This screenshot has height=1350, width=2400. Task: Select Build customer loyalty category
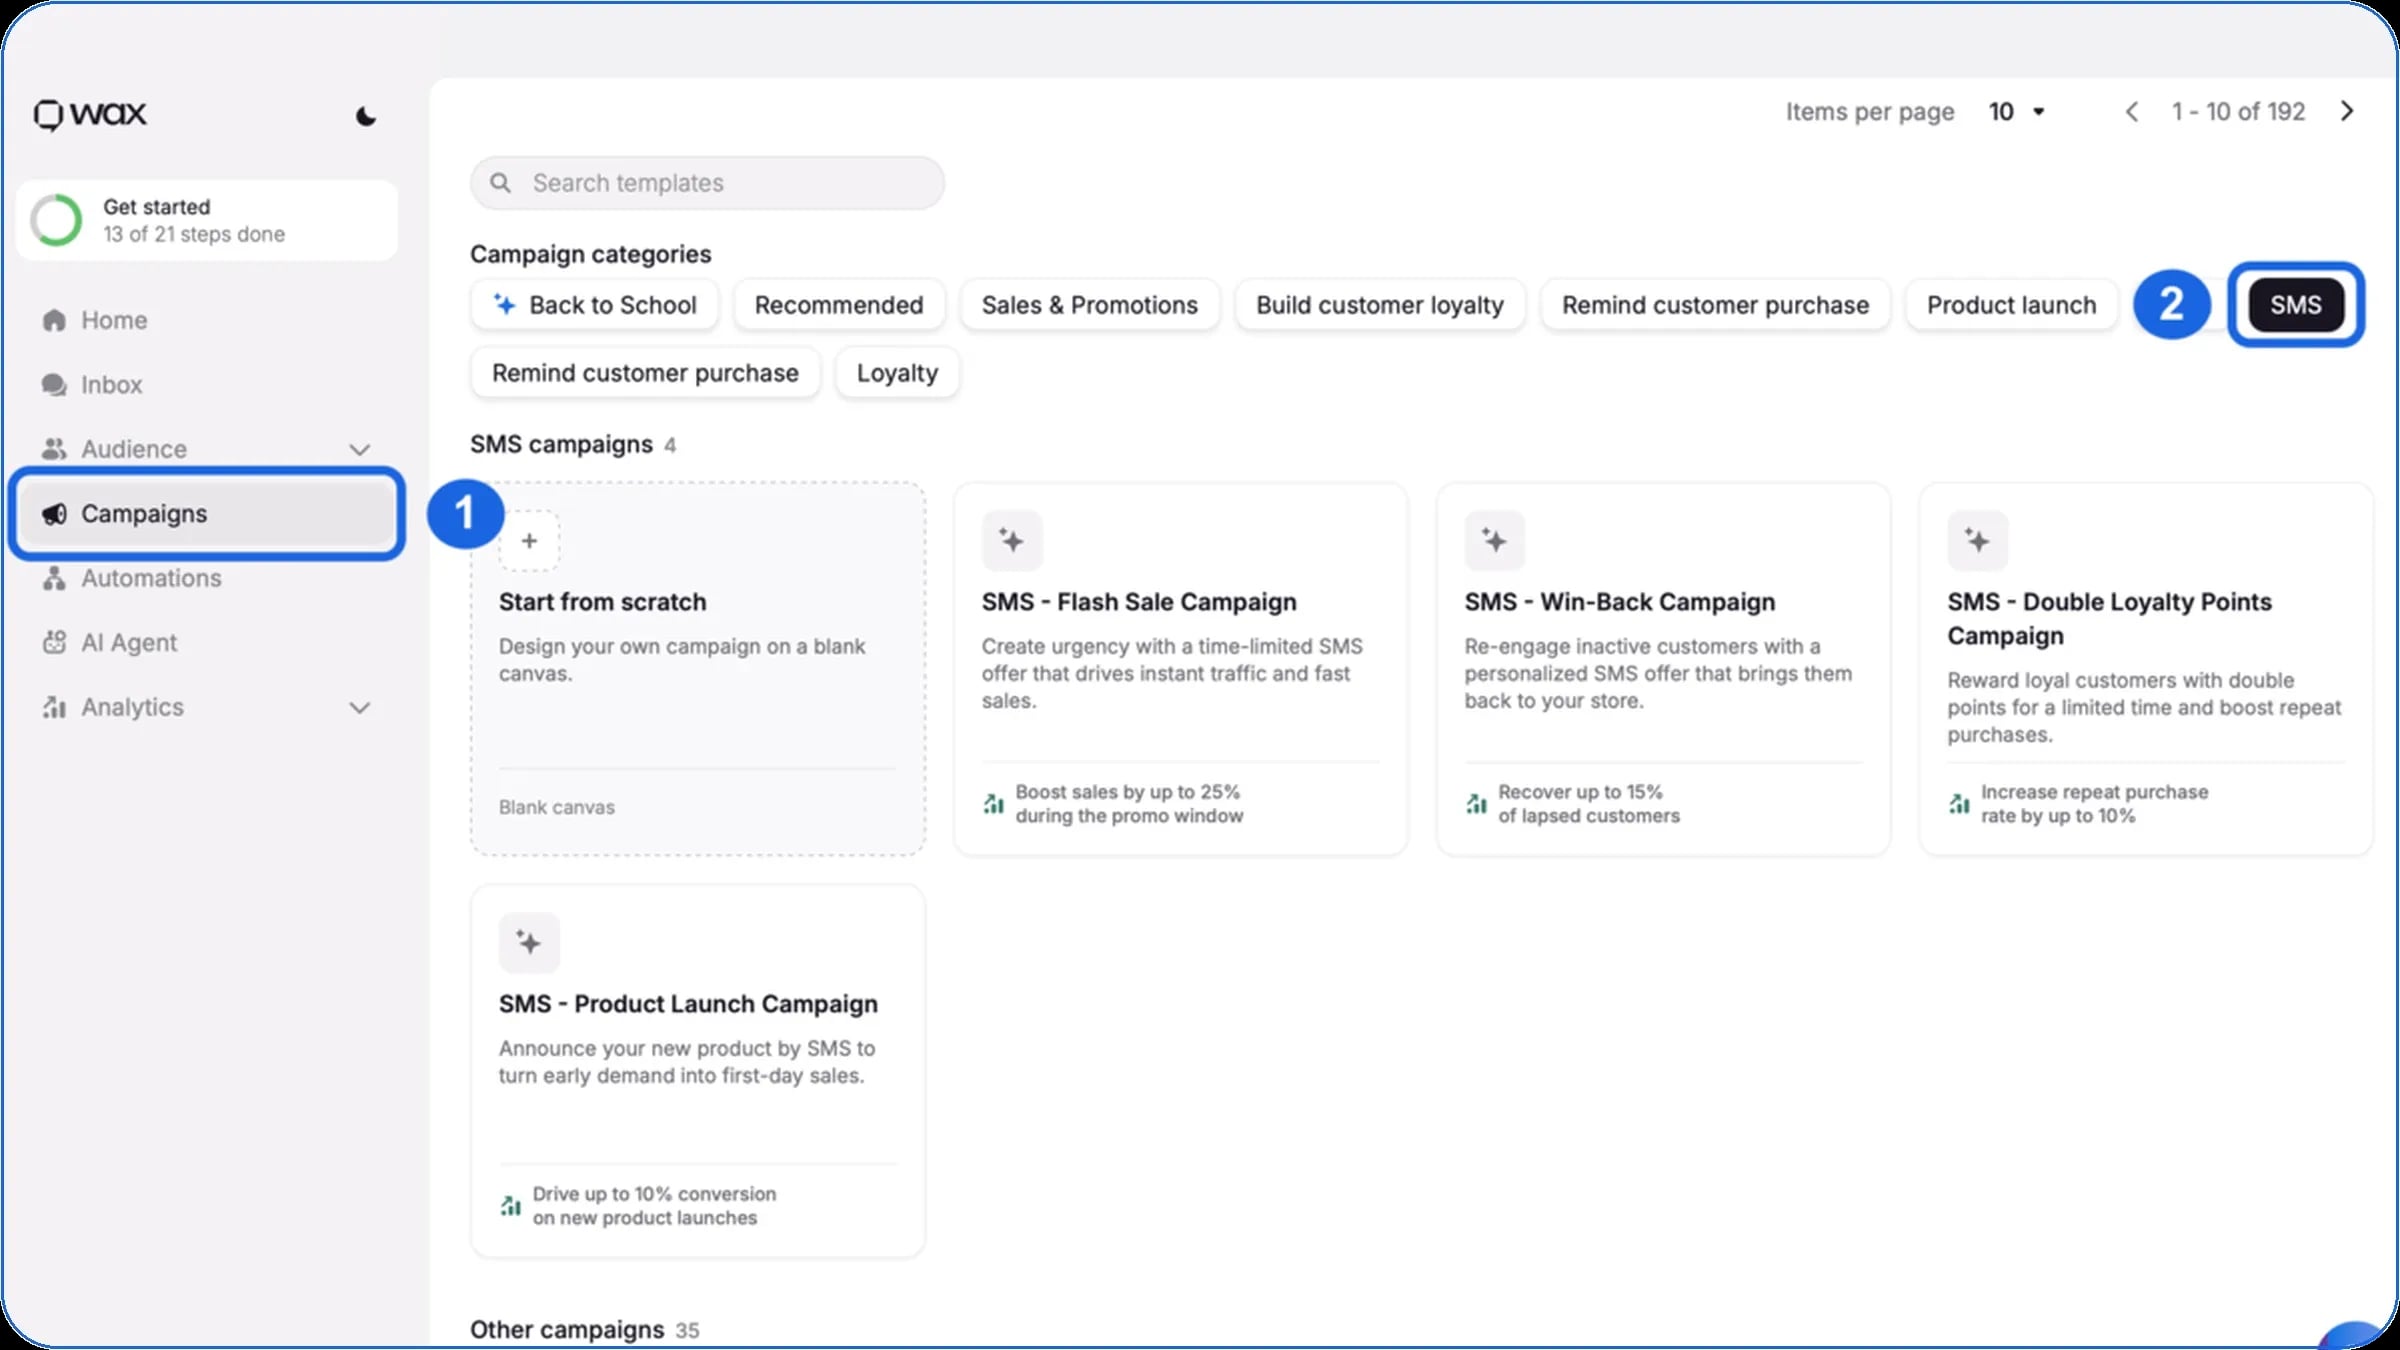[1380, 305]
